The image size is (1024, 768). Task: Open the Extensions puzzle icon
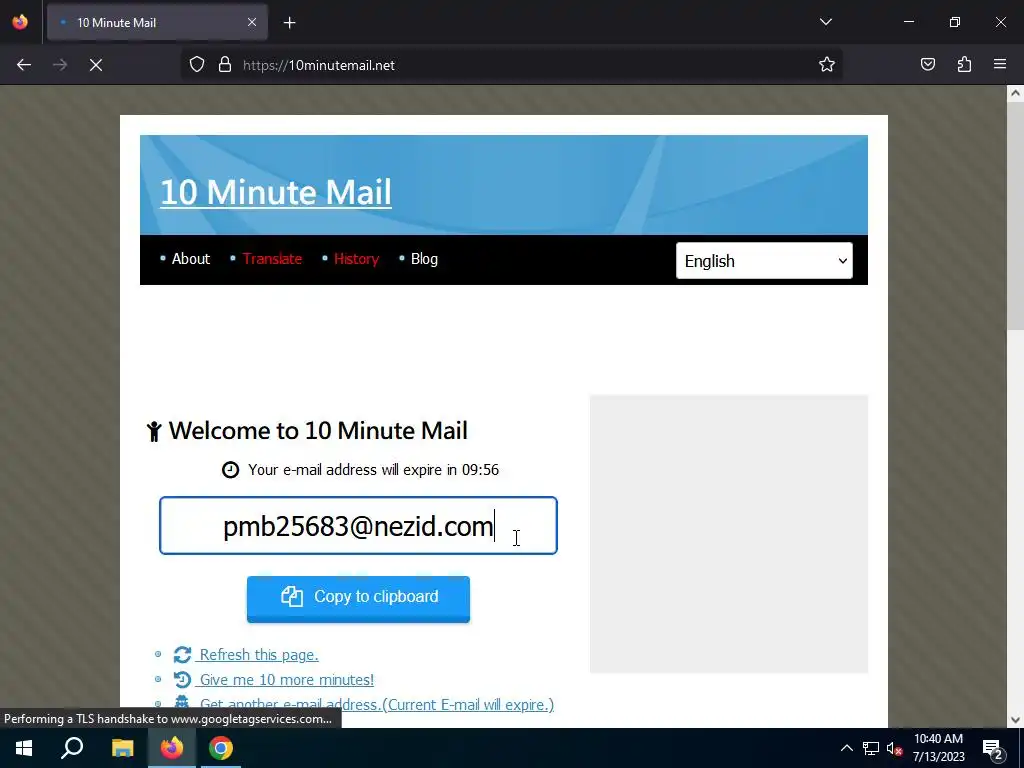click(x=964, y=64)
